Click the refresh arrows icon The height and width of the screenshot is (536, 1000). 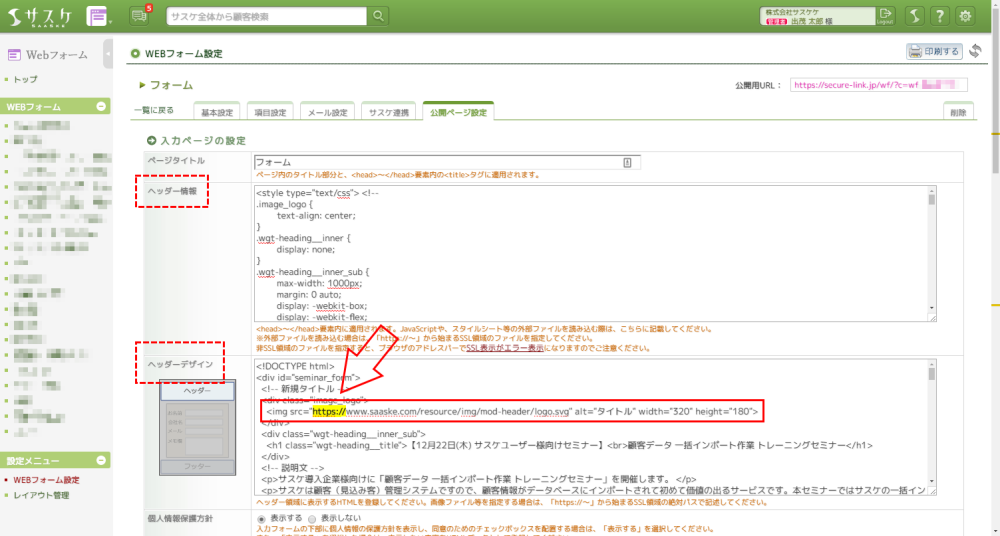[x=975, y=51]
